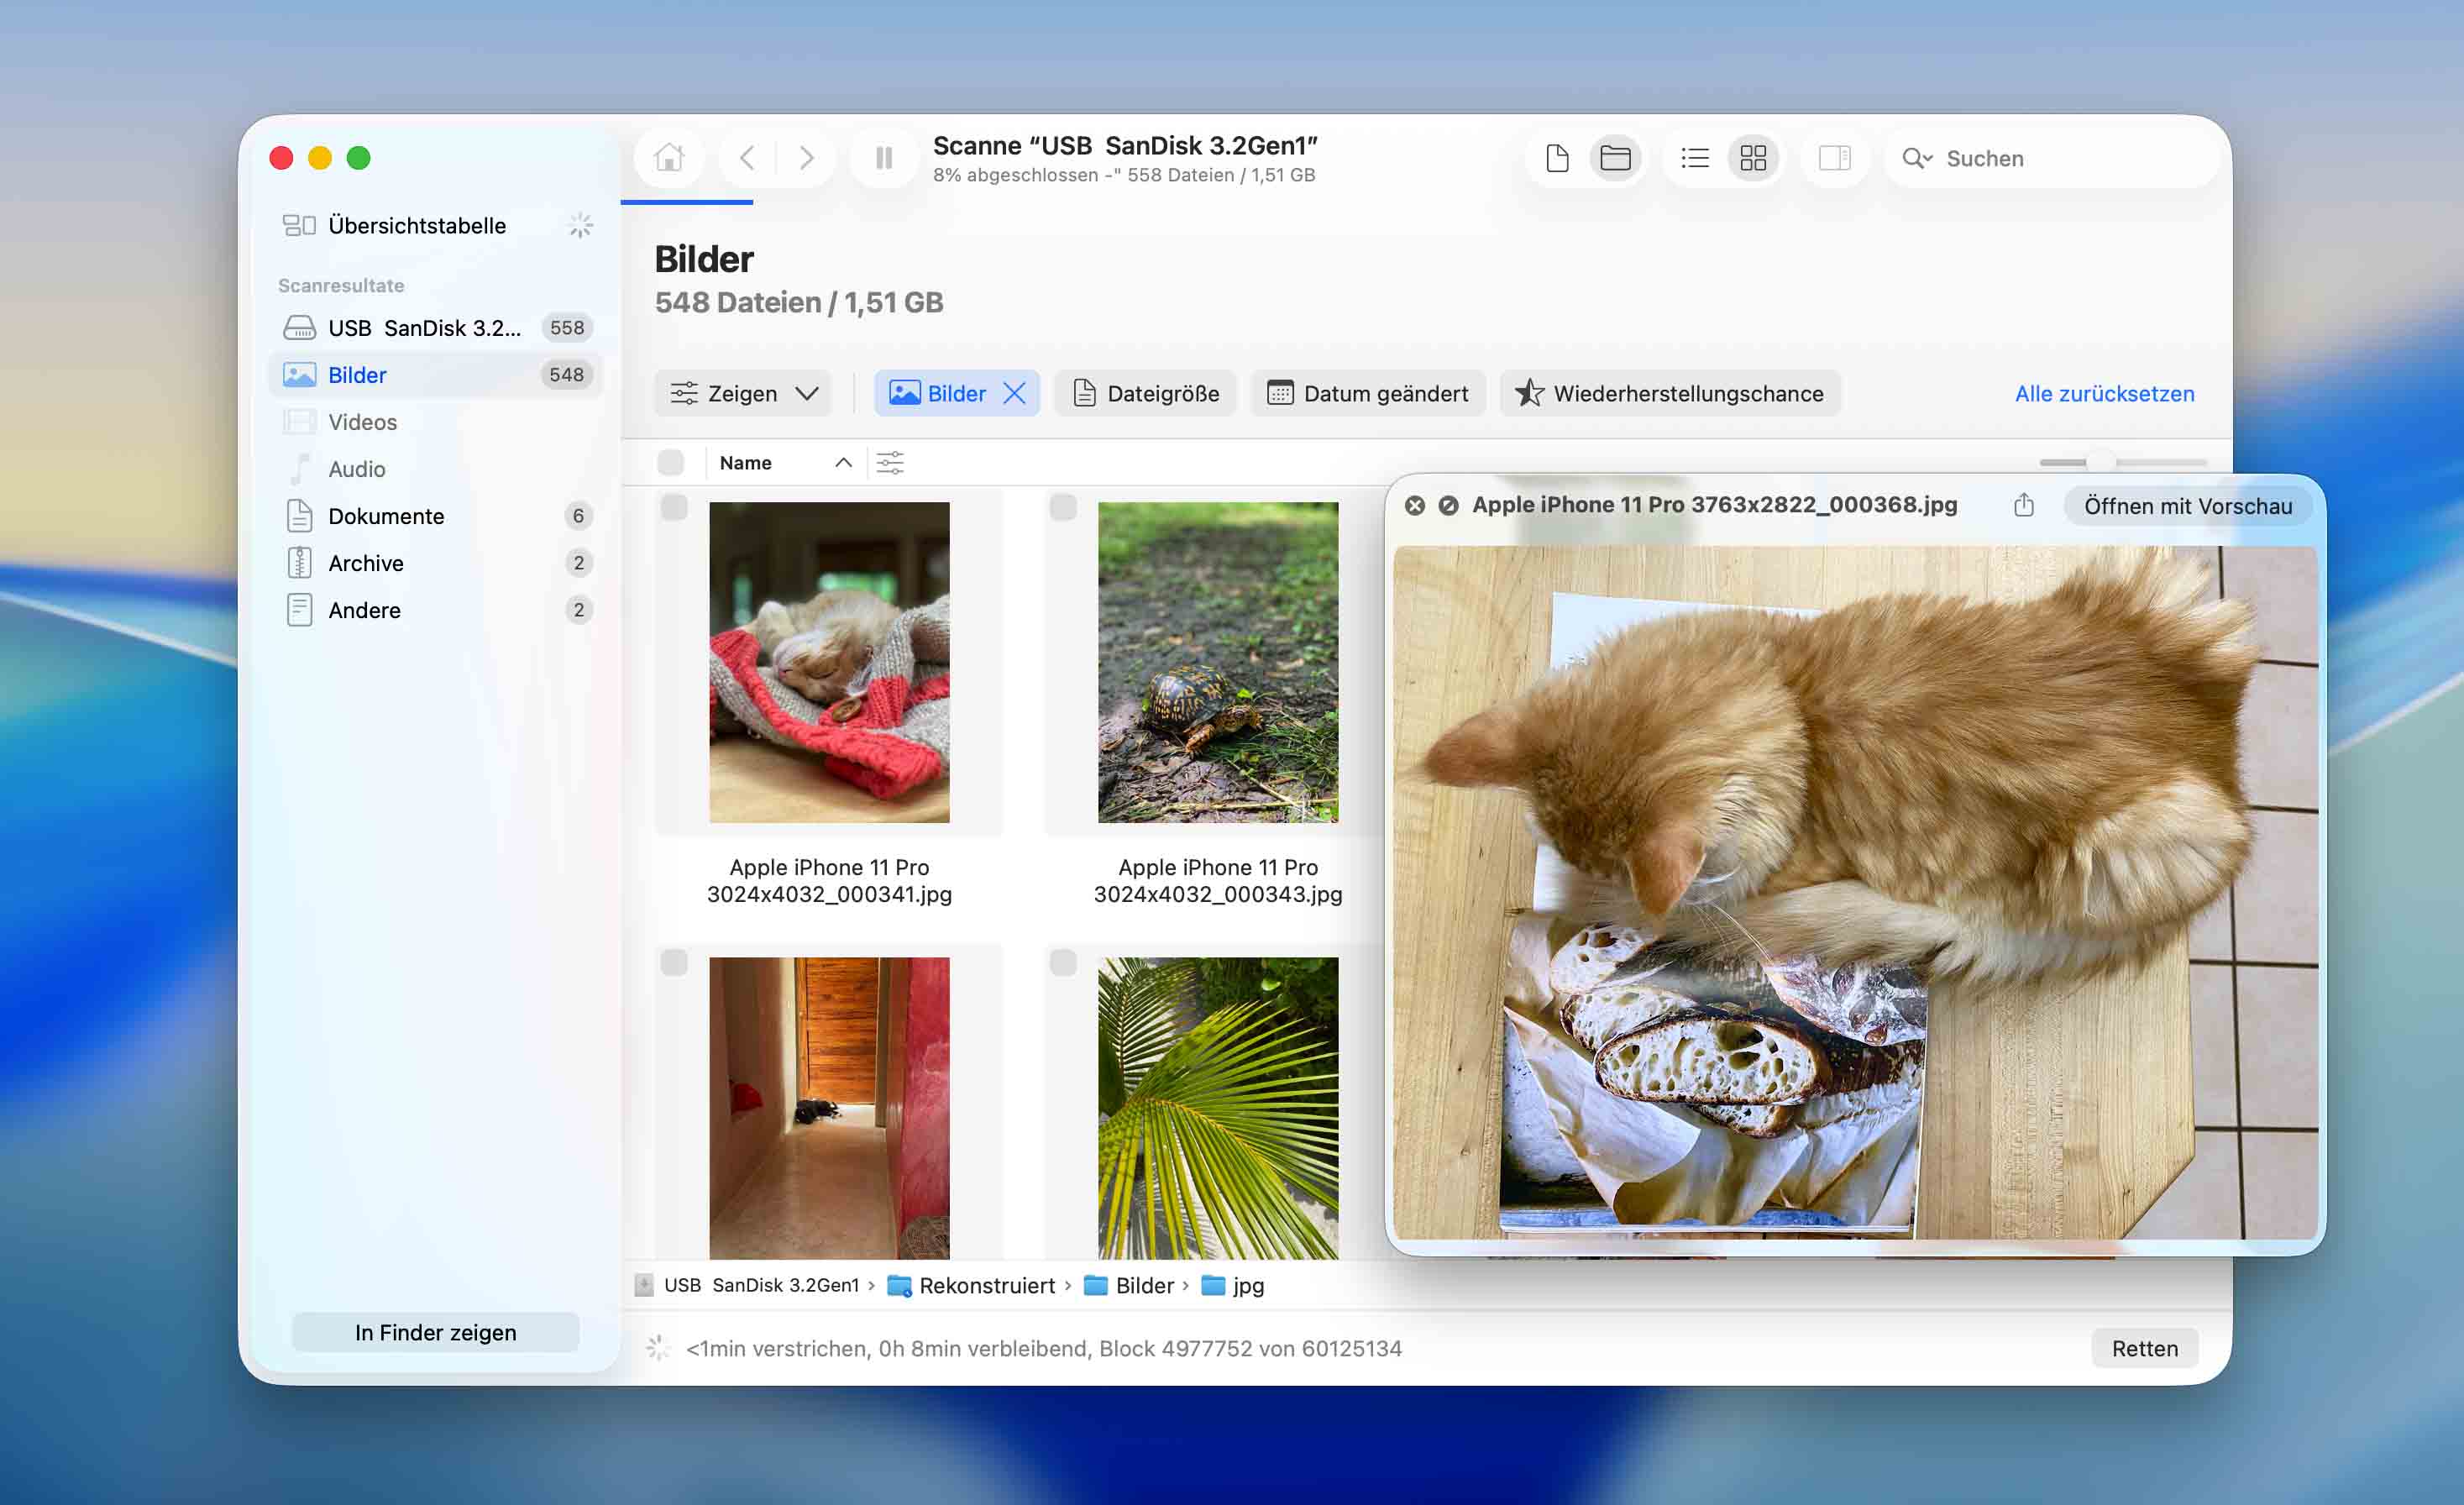Toggle the Name column sort order chevron
The image size is (2464, 1505).
pos(843,462)
